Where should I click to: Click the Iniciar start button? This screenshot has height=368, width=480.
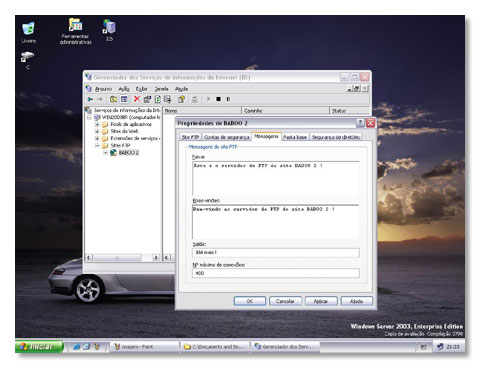coord(39,347)
